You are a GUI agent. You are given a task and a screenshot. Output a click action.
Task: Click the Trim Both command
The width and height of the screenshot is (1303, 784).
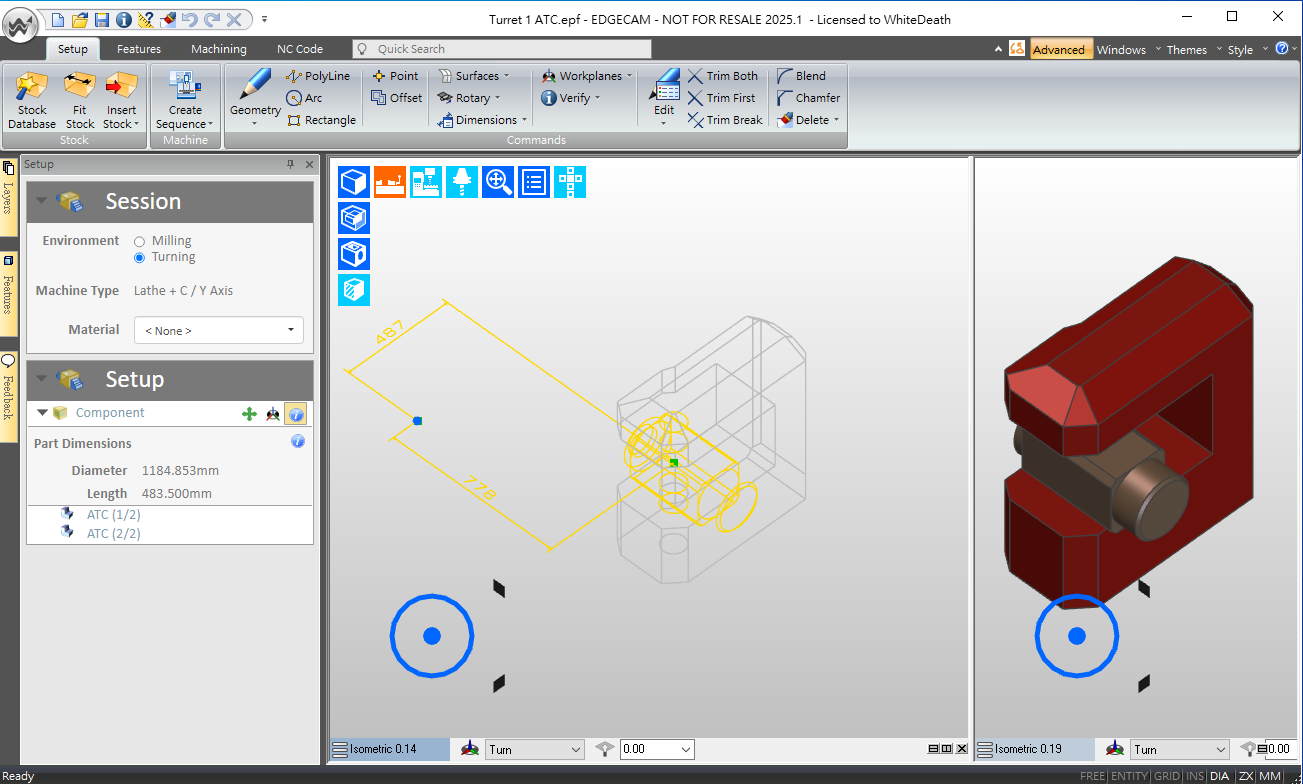(x=722, y=76)
